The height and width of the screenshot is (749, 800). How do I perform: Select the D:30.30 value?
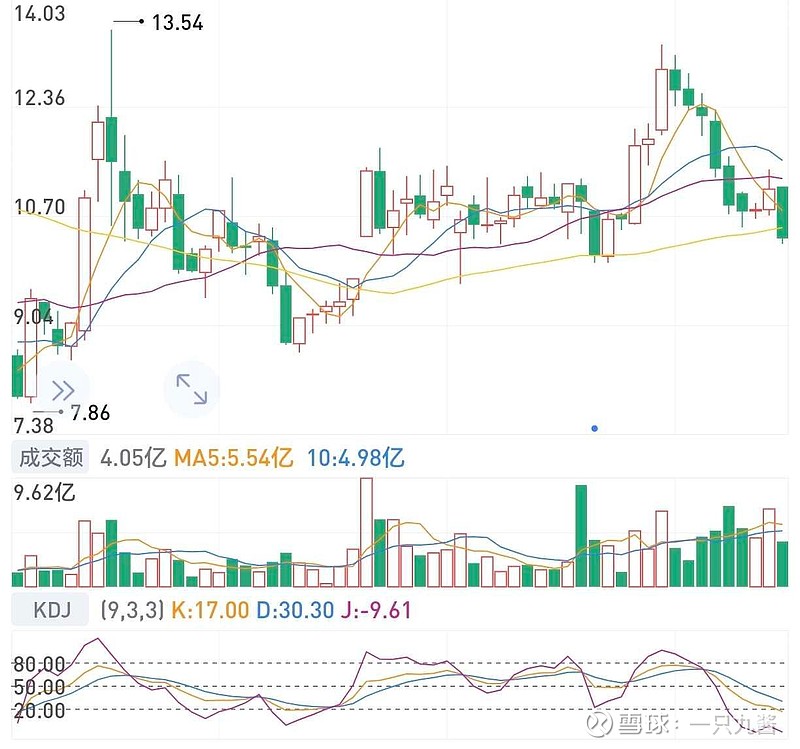point(295,610)
